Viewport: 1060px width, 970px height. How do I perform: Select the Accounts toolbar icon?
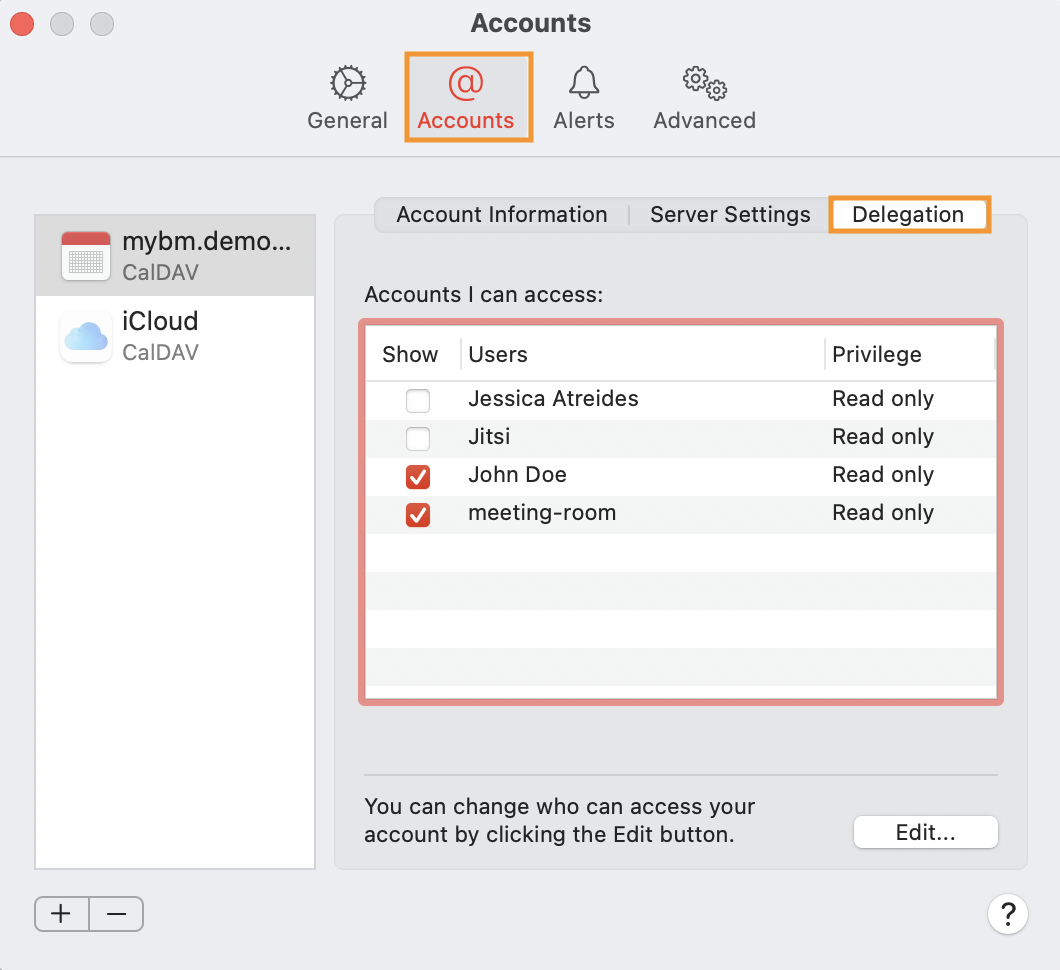pyautogui.click(x=466, y=98)
